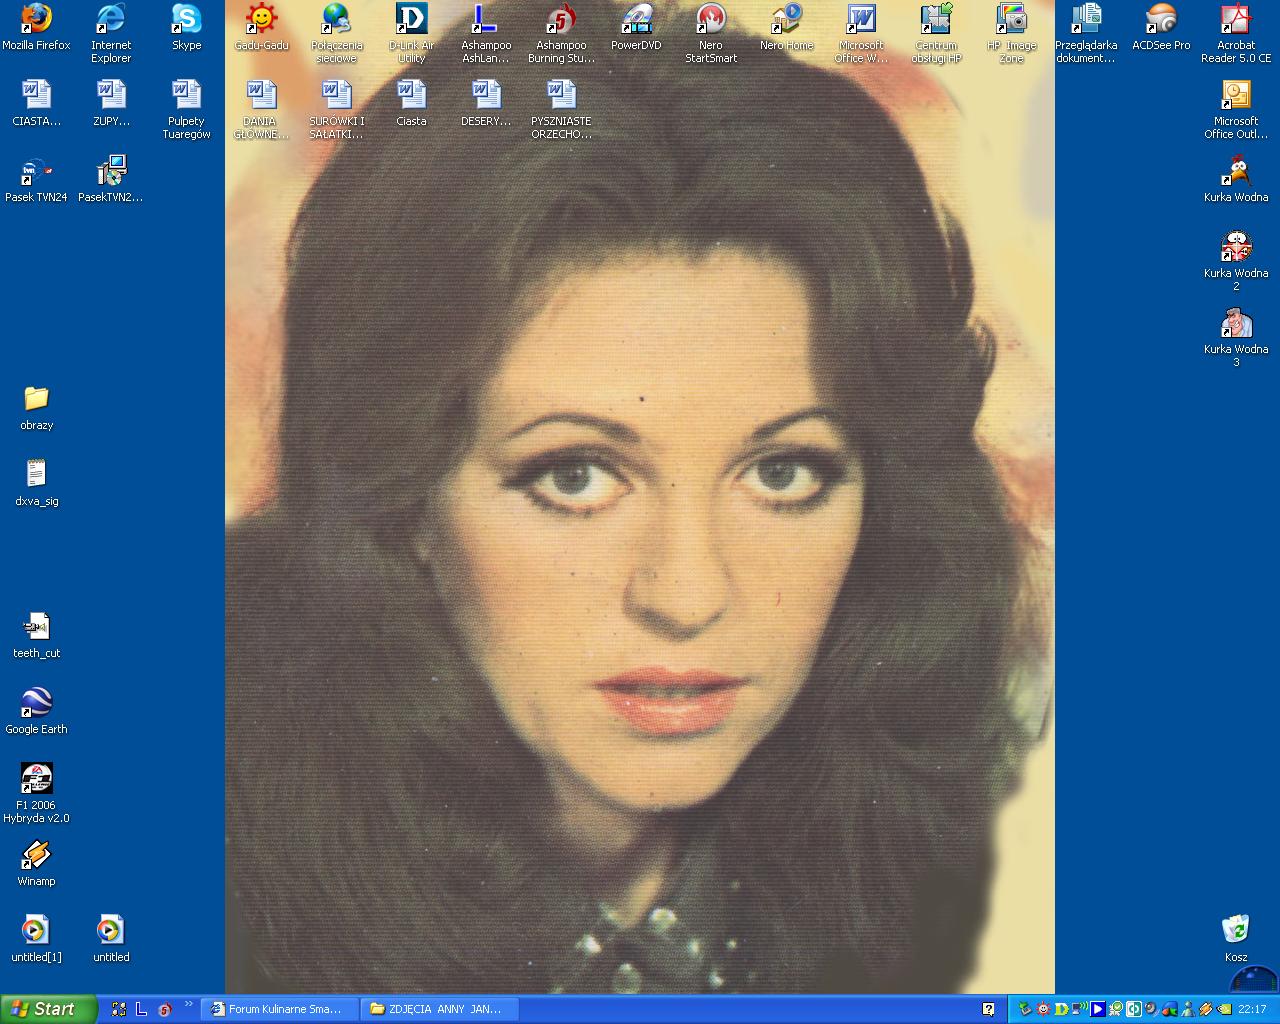Click the help question mark in taskbar
The image size is (1280, 1024).
(x=988, y=1009)
